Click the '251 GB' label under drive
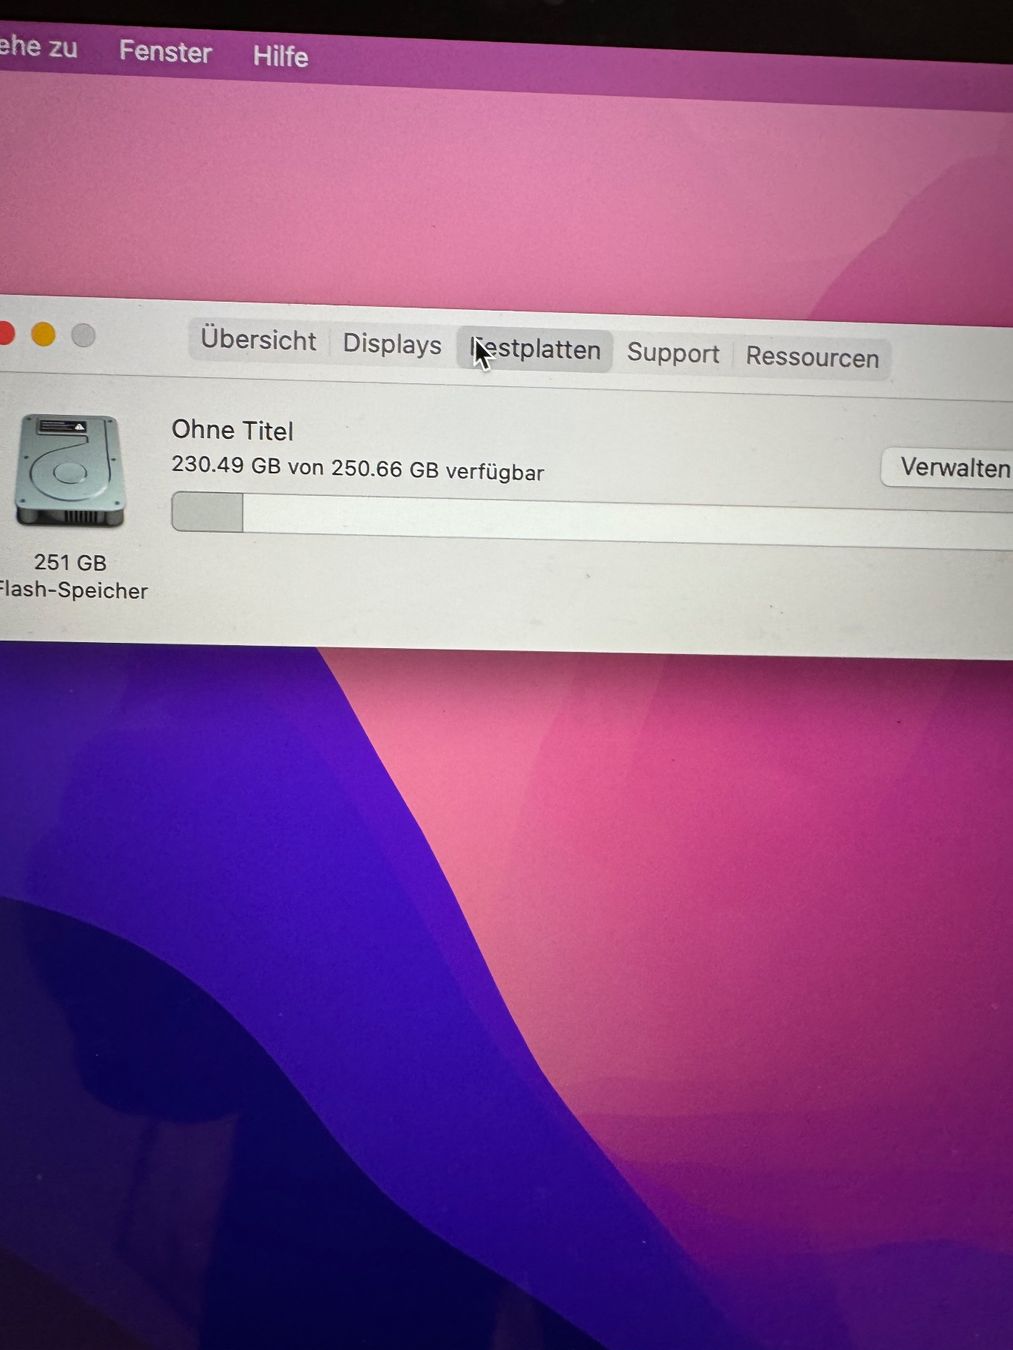Screen dimensions: 1013x1350 70,563
